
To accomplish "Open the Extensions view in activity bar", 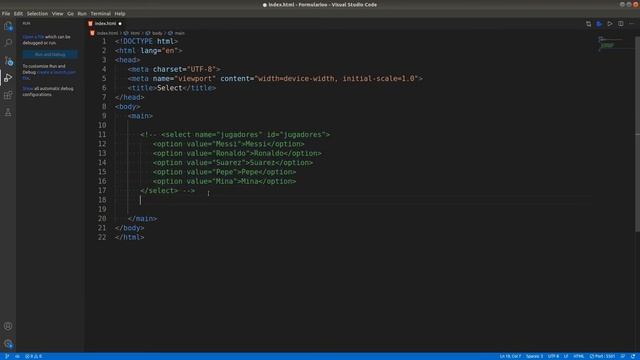I will click(8, 95).
